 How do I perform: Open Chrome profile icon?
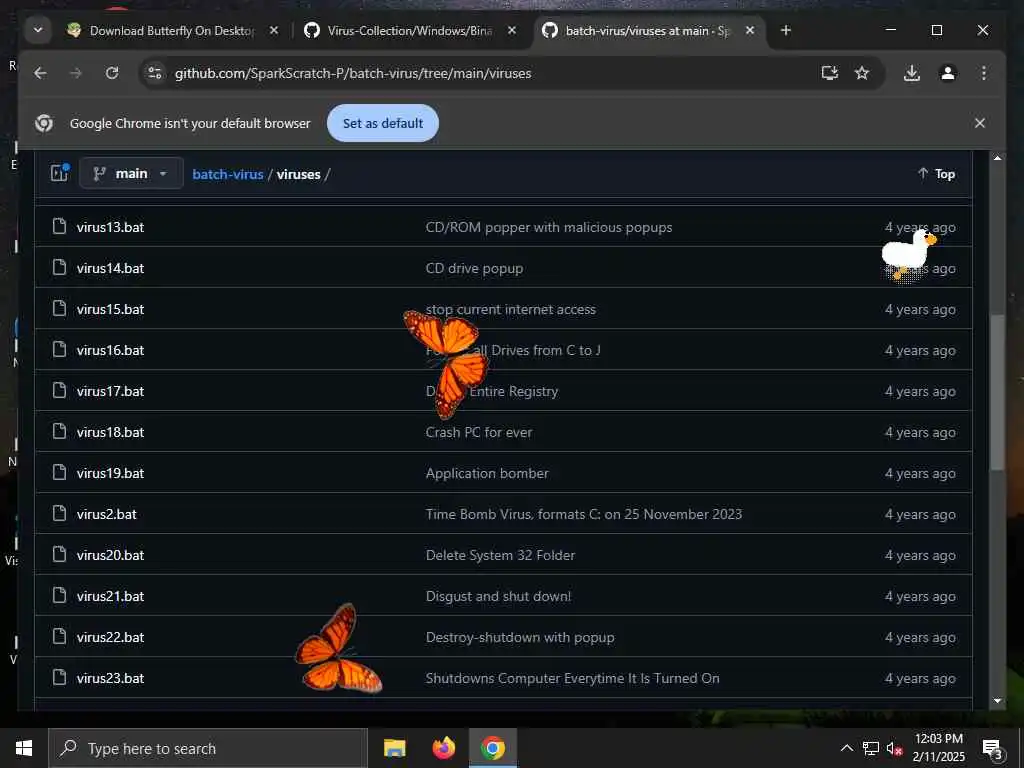tap(948, 73)
